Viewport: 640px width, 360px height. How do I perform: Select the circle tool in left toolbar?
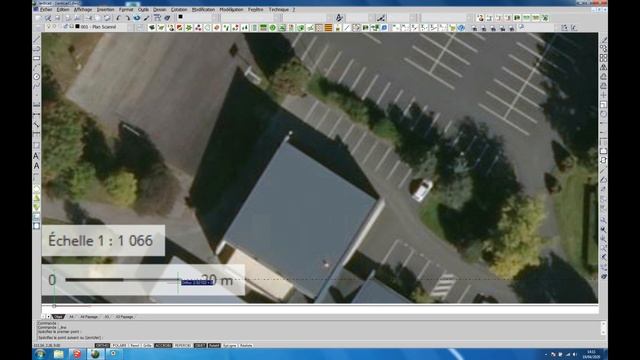[36, 77]
